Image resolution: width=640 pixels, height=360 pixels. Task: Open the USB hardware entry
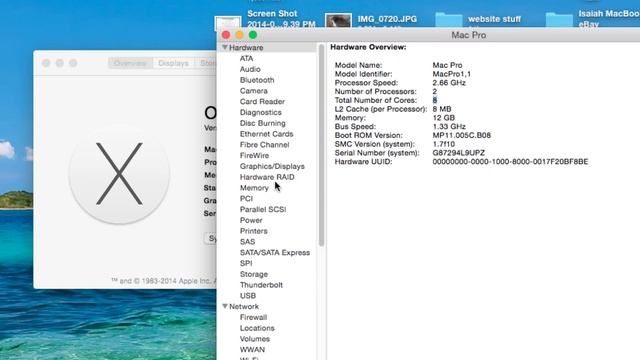(x=248, y=296)
